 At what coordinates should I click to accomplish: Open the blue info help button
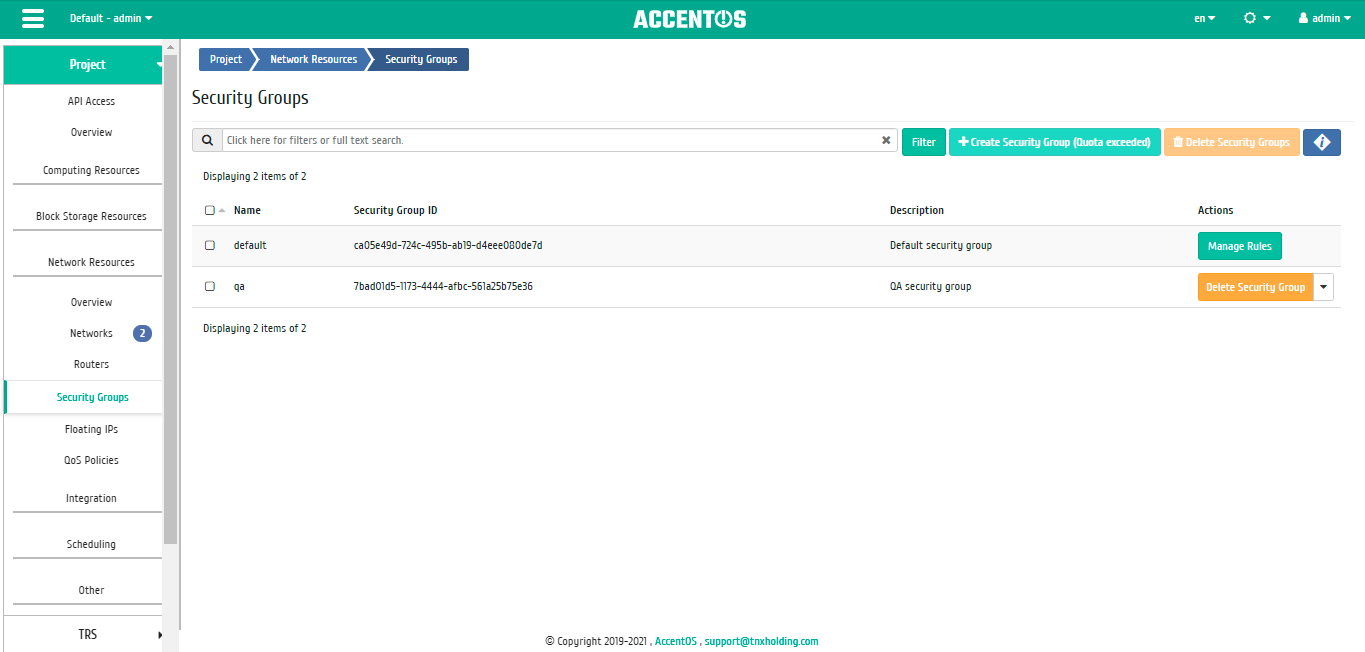click(x=1321, y=142)
